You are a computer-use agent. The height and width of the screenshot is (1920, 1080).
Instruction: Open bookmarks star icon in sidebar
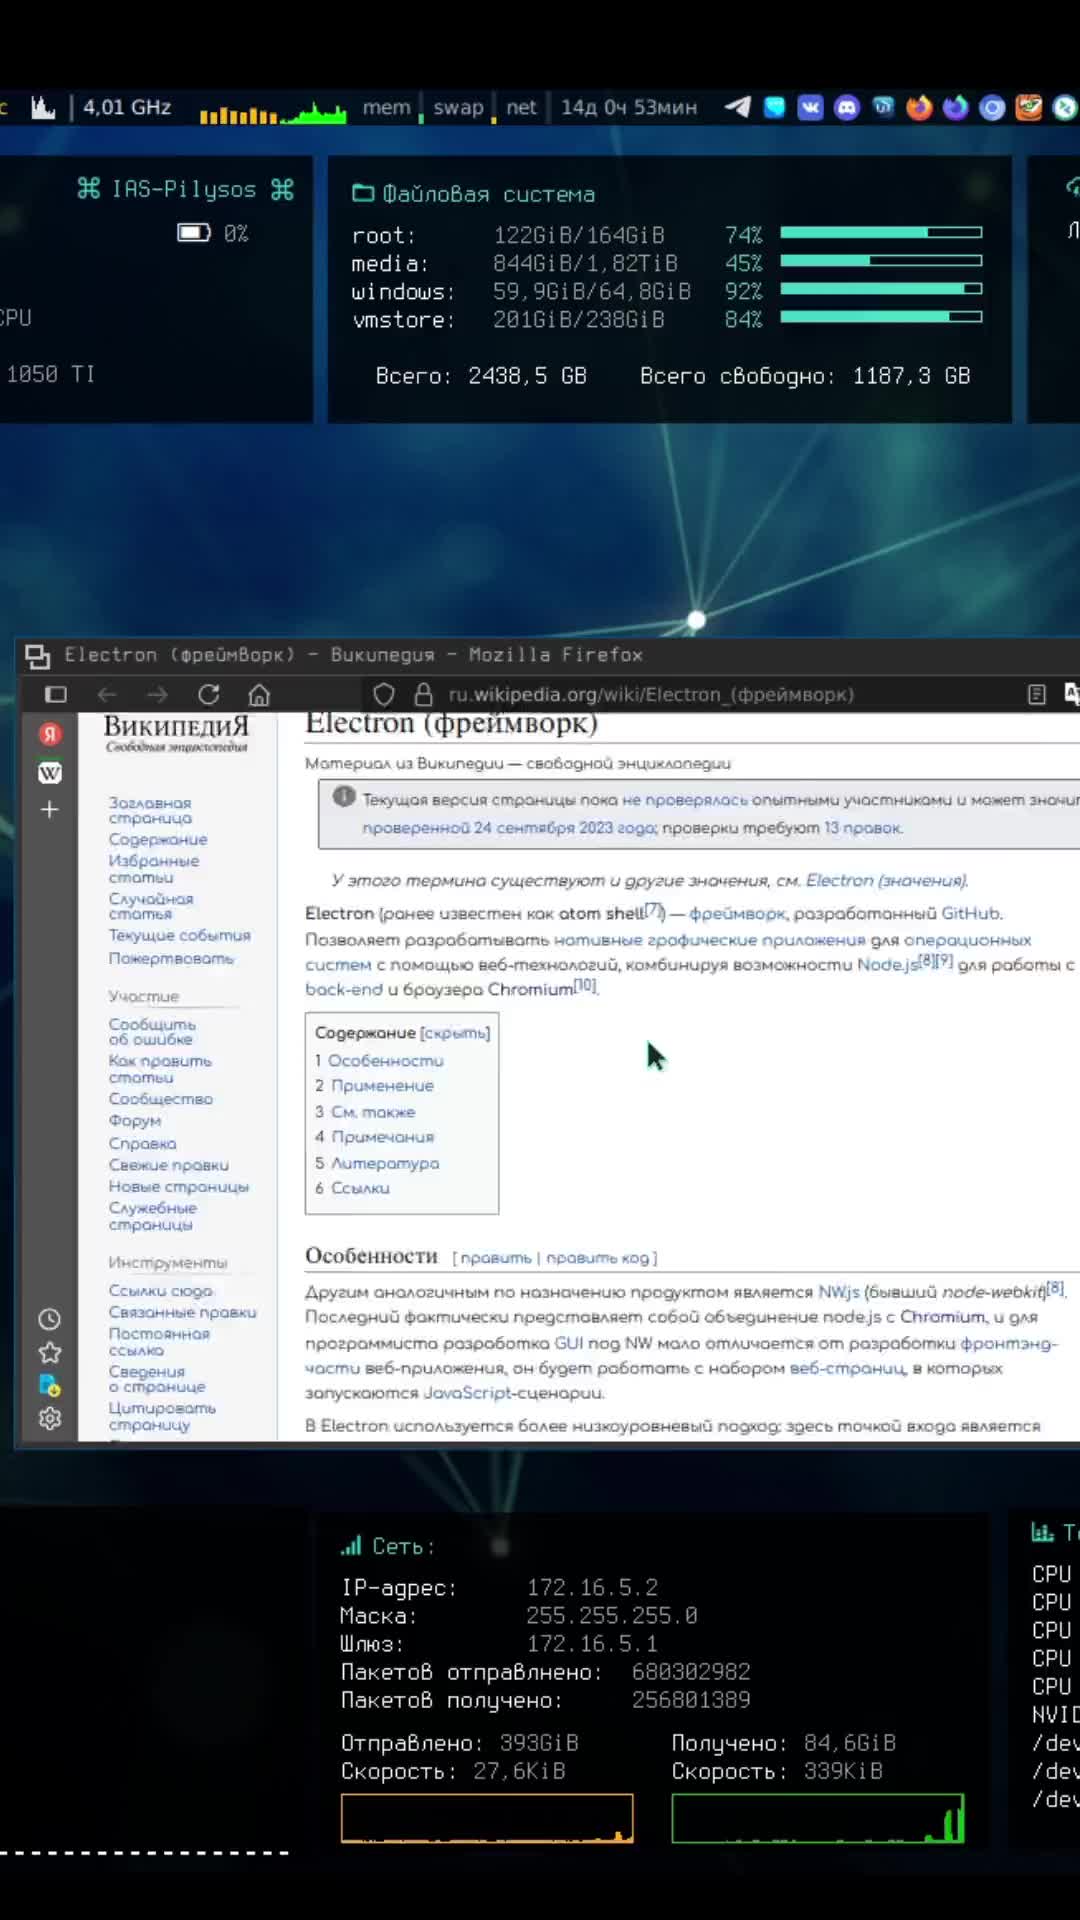[50, 1353]
